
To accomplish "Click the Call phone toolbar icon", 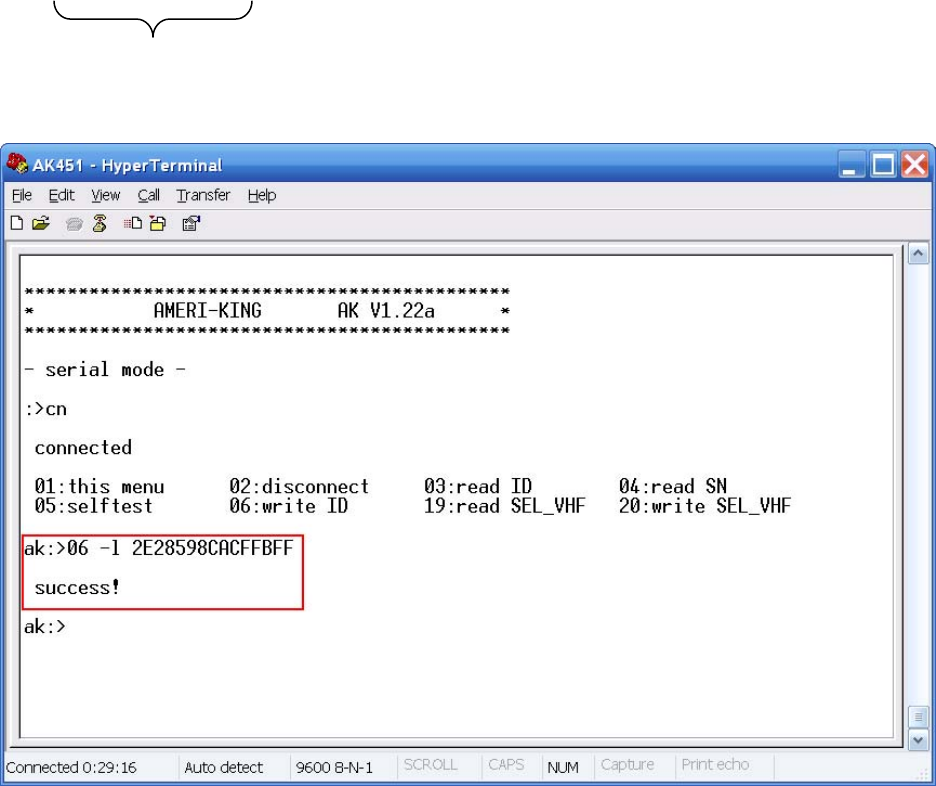I will pos(75,224).
